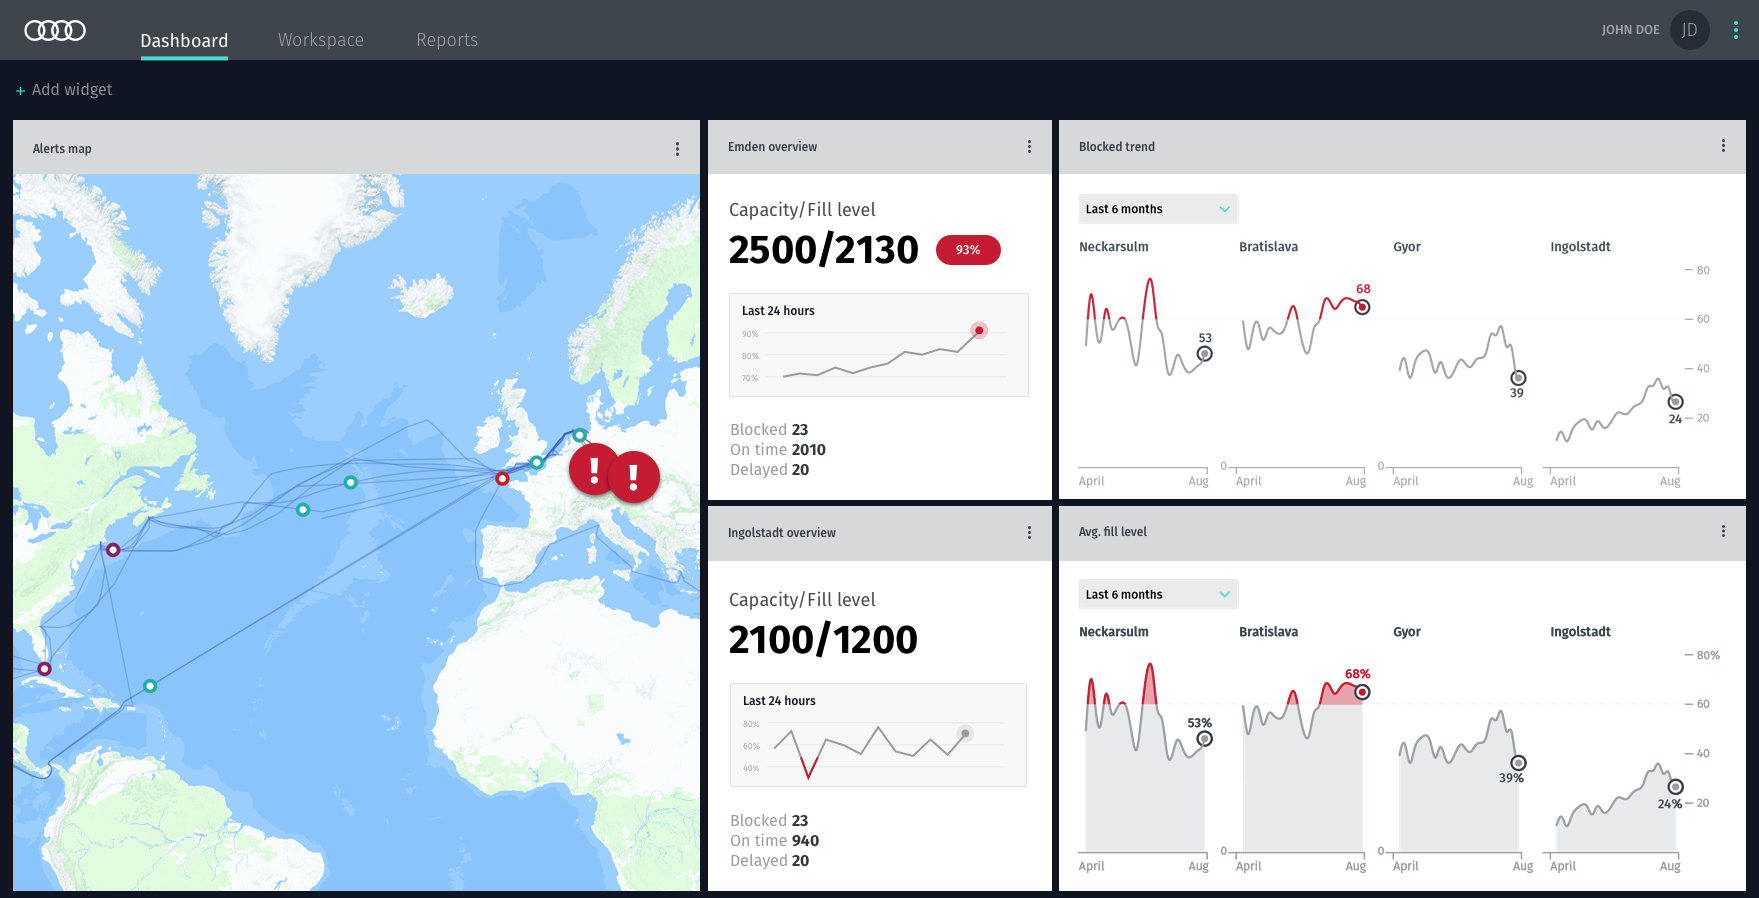This screenshot has height=898, width=1759.
Task: Click the Gyor label in Avg. fill level
Action: [1406, 632]
